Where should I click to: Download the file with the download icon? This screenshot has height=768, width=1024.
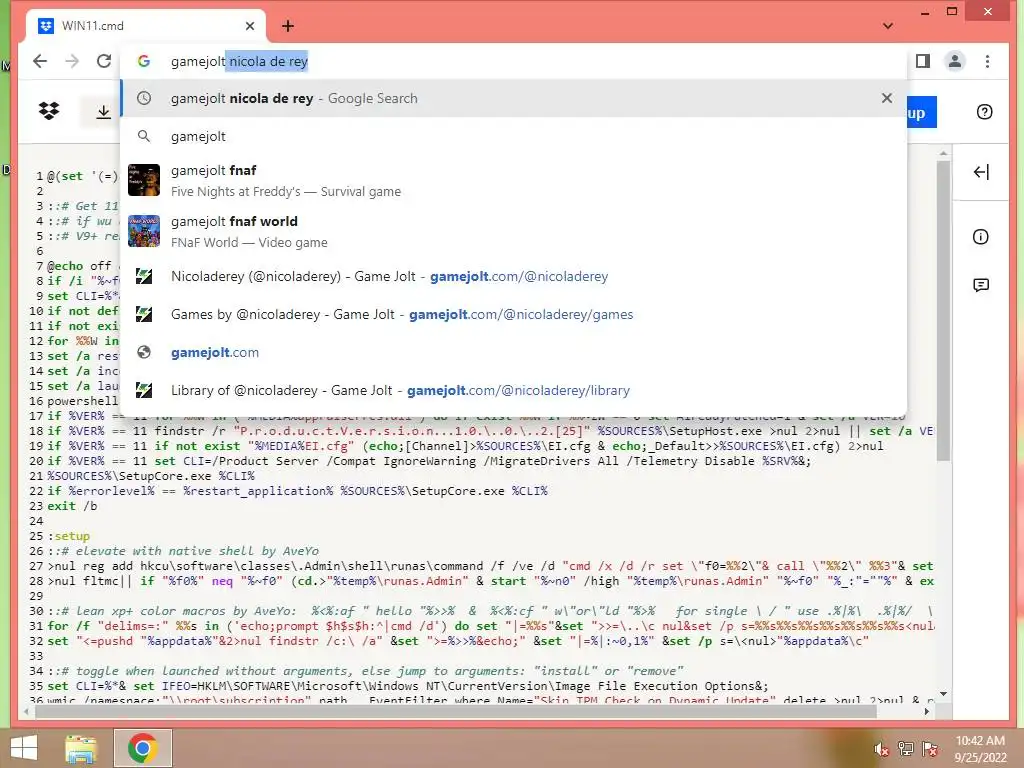103,112
